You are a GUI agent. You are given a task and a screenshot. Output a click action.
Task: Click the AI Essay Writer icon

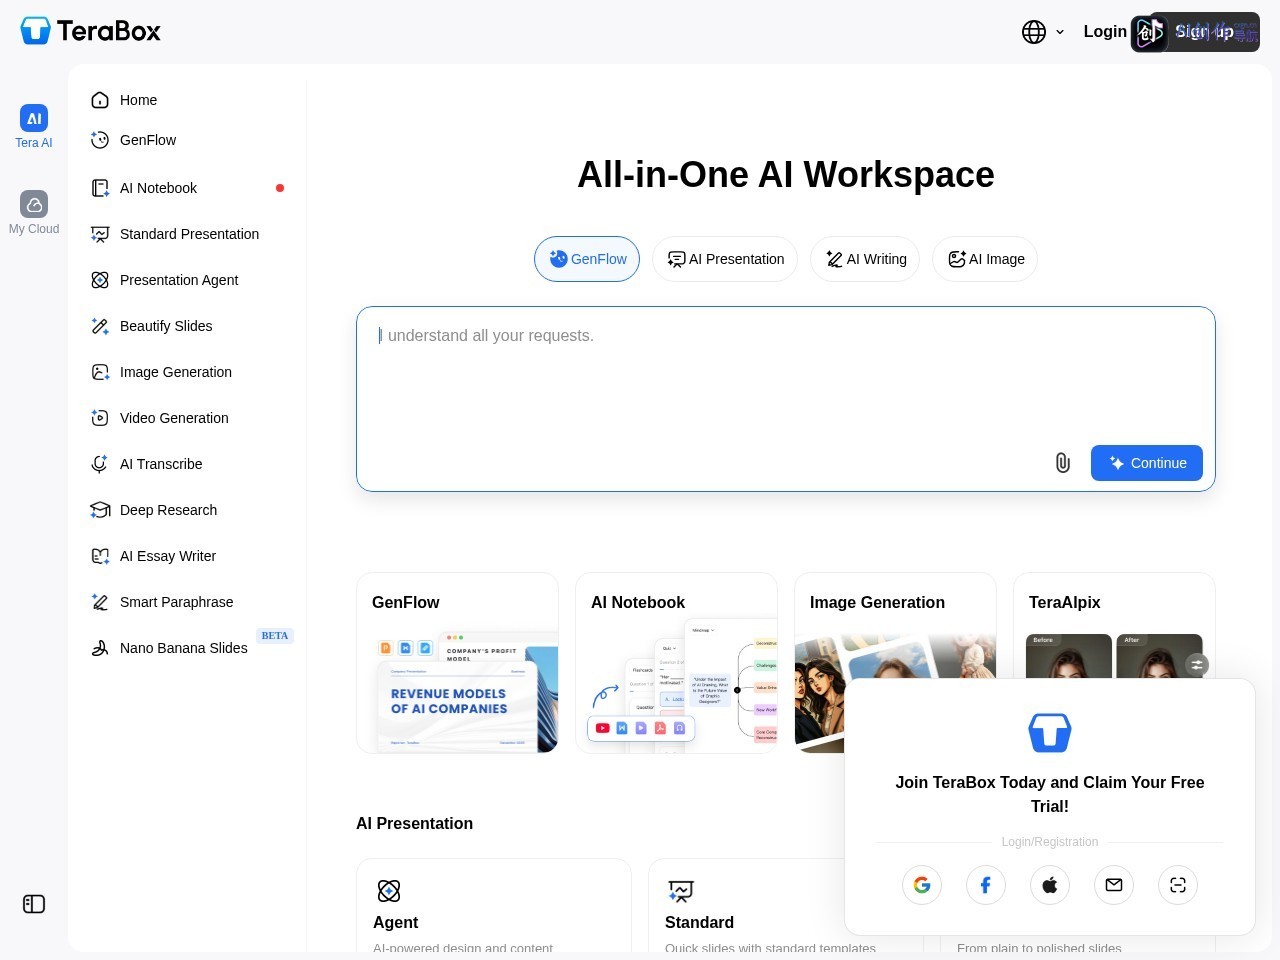[x=100, y=556]
